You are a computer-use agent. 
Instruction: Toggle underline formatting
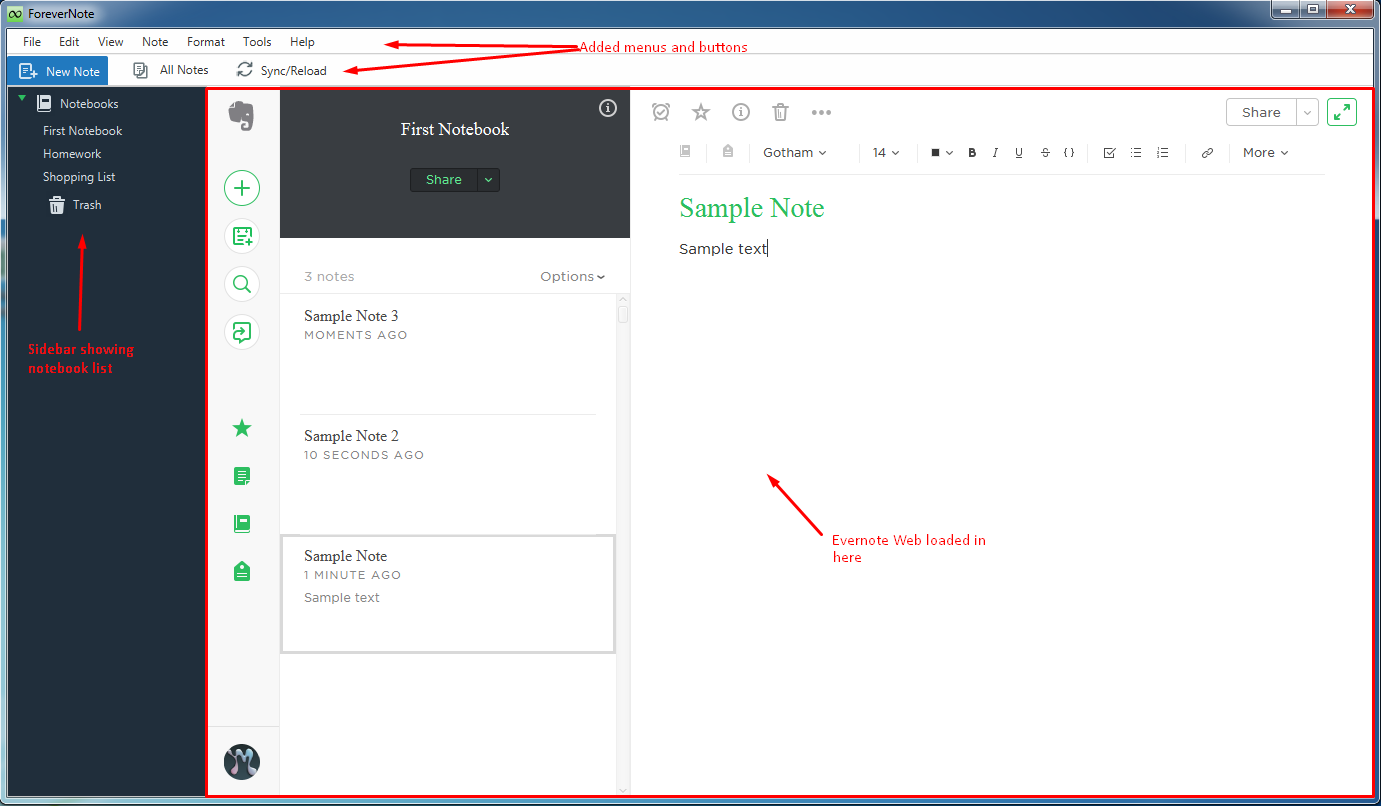(x=1018, y=152)
